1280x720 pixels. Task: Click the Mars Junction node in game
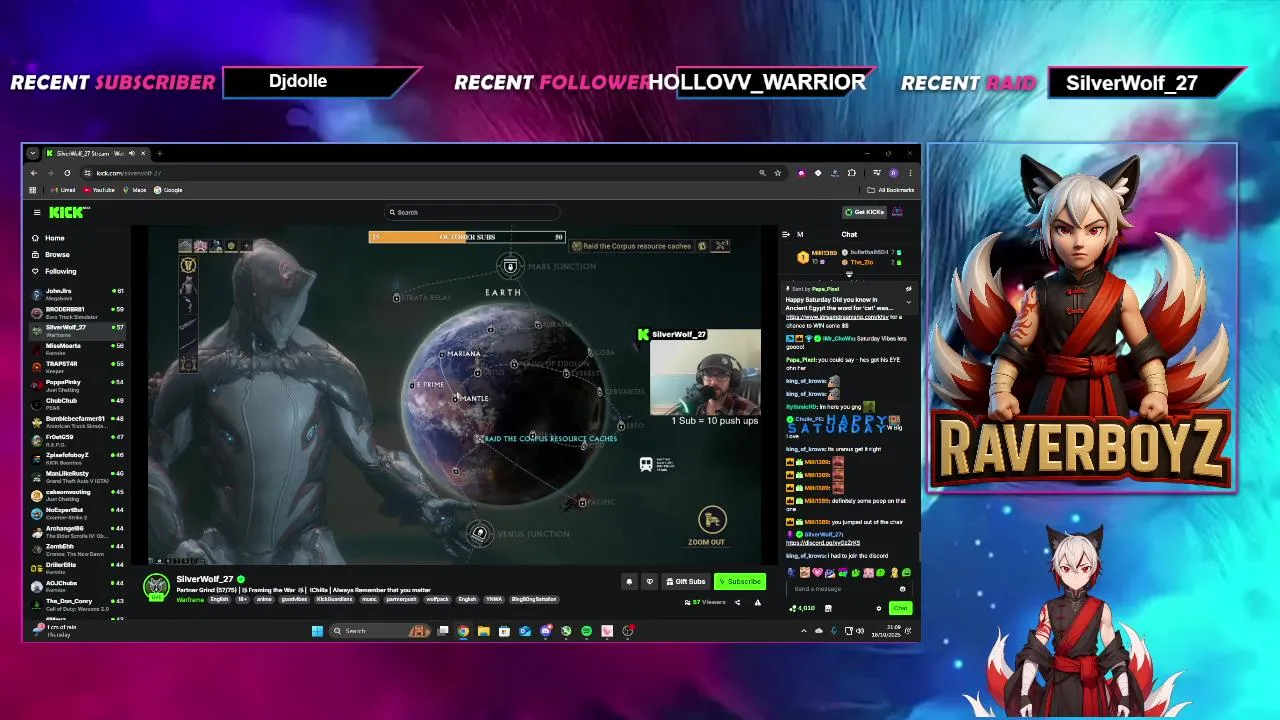(510, 266)
